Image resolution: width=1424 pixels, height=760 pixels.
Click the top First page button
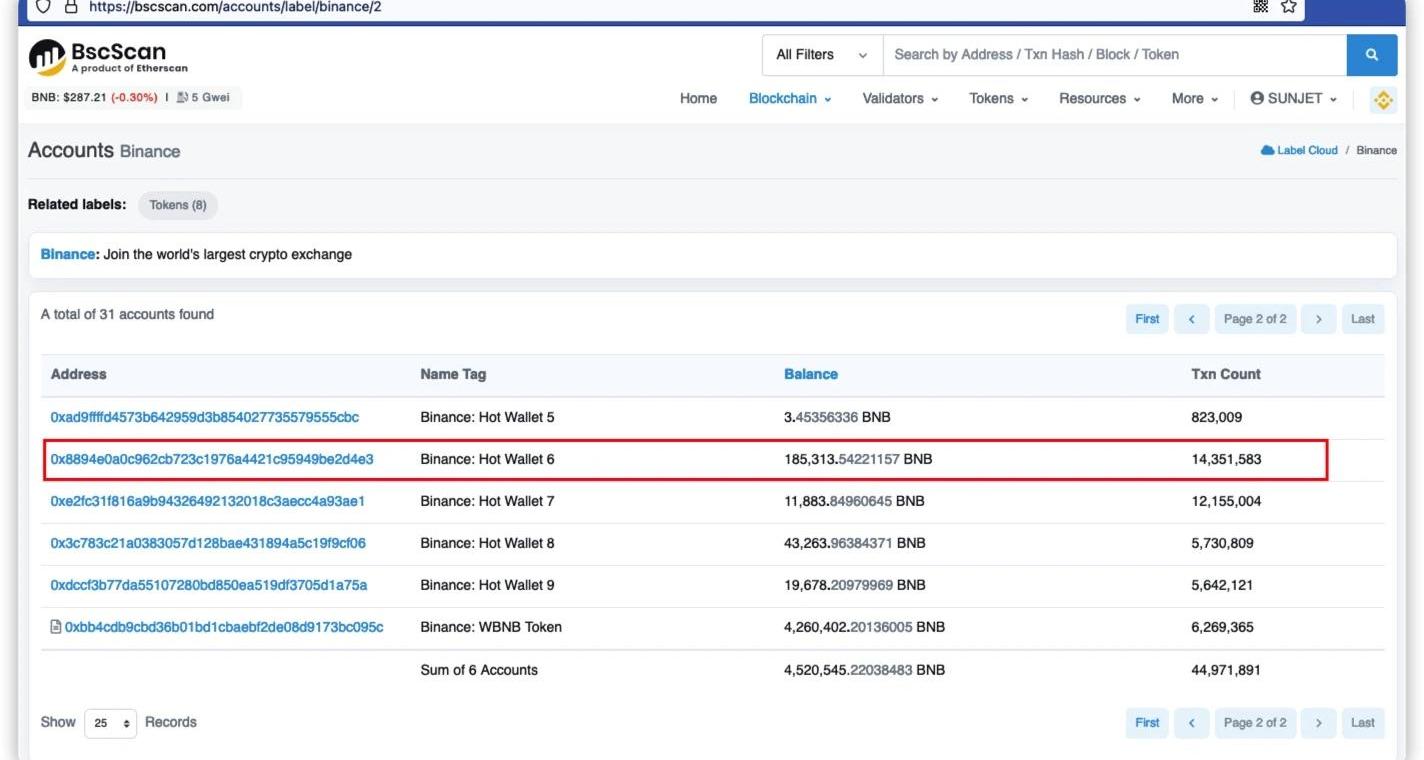tap(1147, 319)
